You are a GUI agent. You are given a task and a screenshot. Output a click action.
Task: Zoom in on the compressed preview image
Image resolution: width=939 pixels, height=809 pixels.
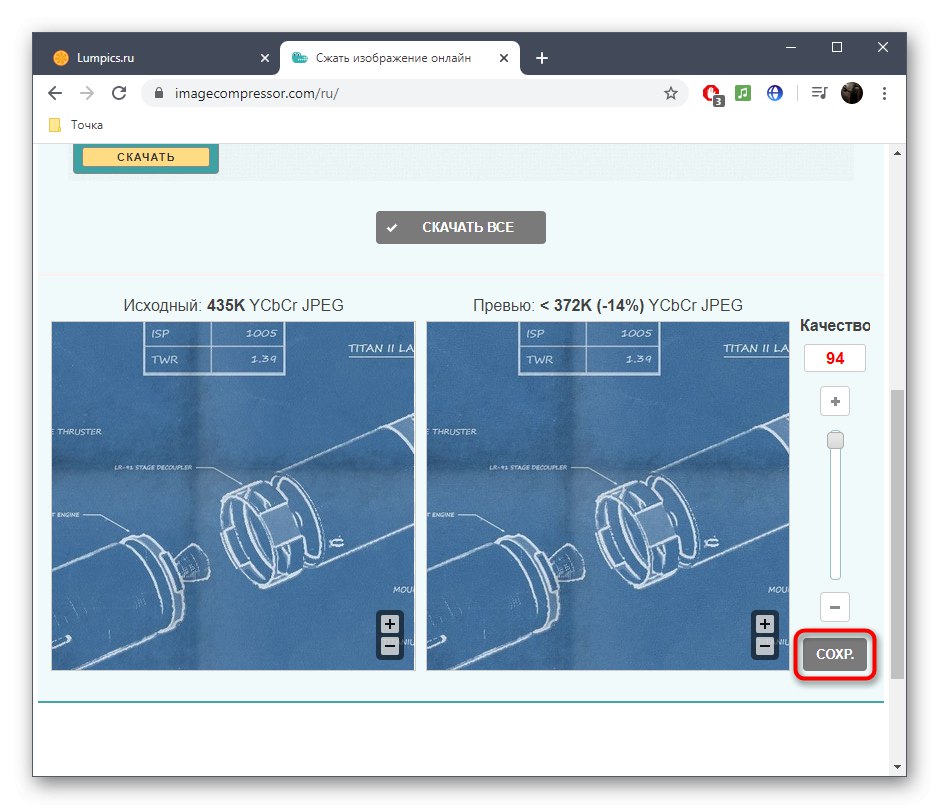765,625
